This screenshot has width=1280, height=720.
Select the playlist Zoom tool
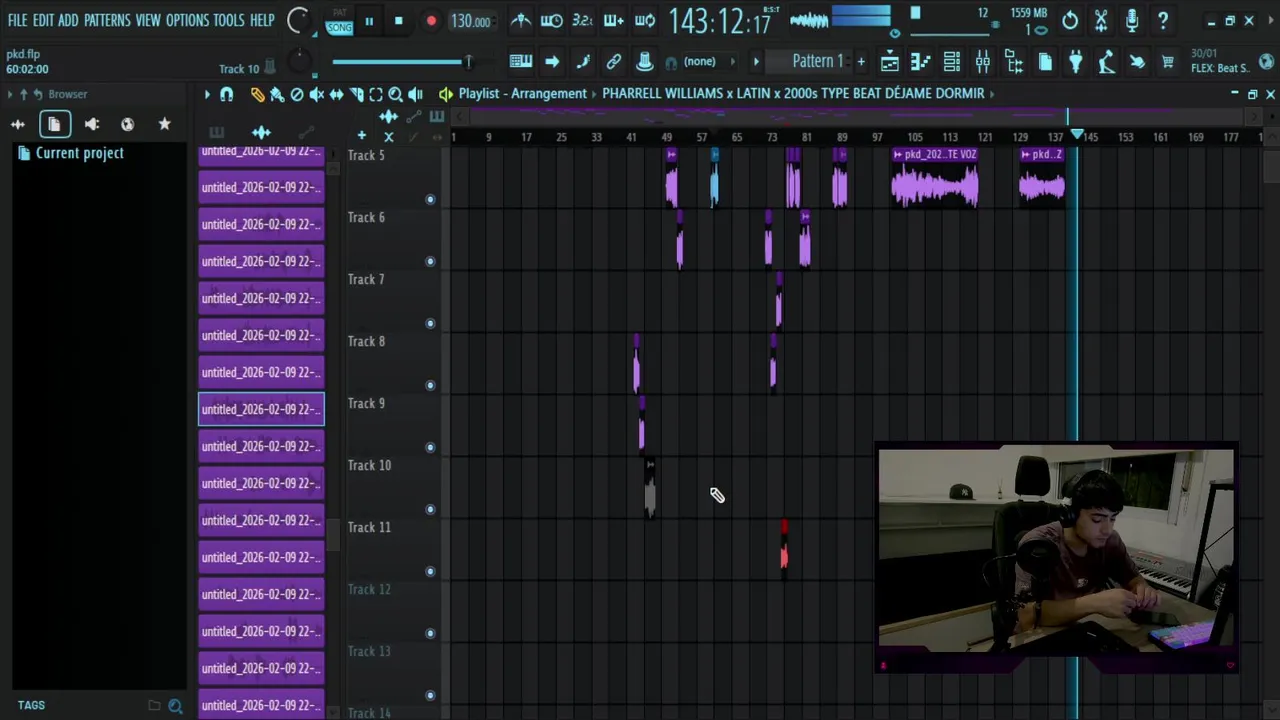click(x=395, y=94)
